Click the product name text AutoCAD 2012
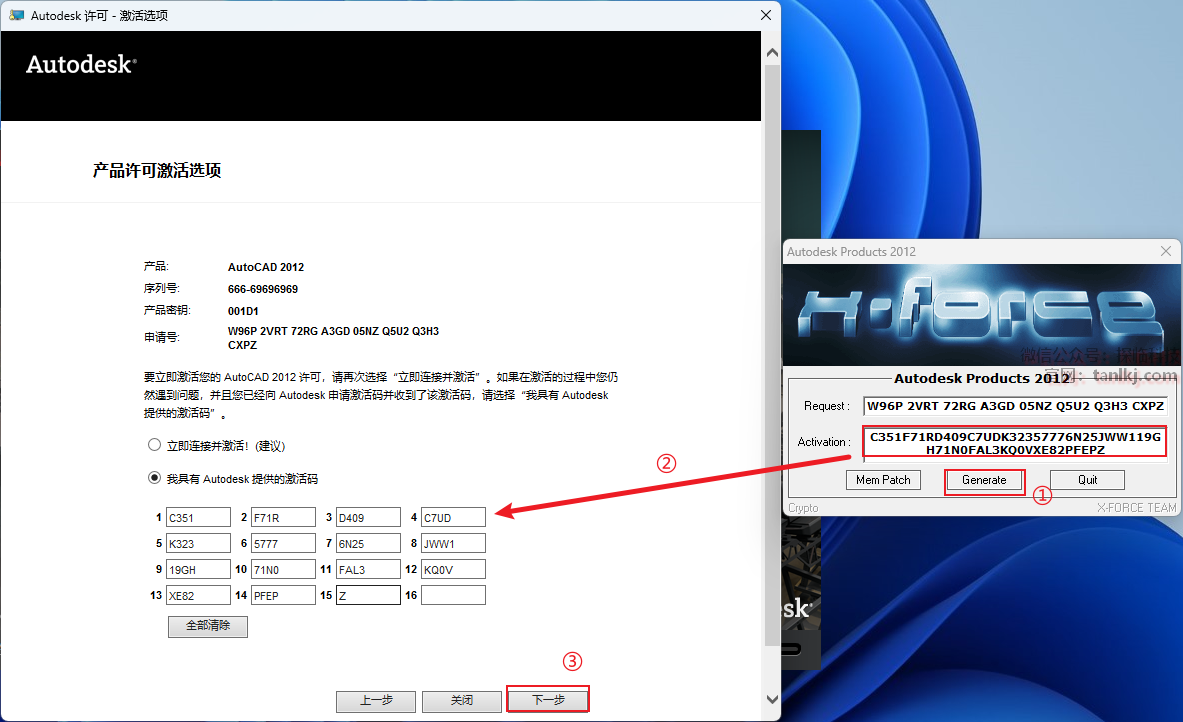Image resolution: width=1183 pixels, height=722 pixels. point(266,267)
